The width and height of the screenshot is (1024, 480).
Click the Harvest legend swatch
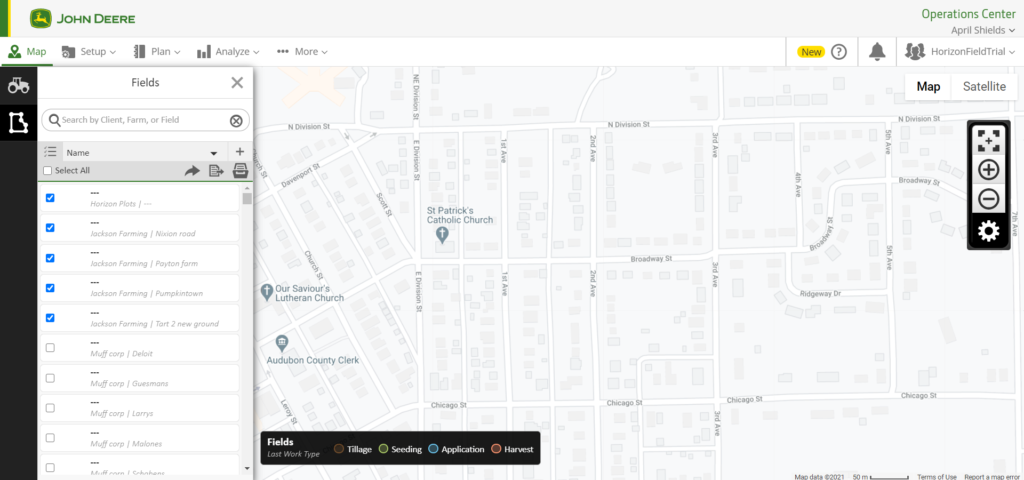click(x=496, y=449)
